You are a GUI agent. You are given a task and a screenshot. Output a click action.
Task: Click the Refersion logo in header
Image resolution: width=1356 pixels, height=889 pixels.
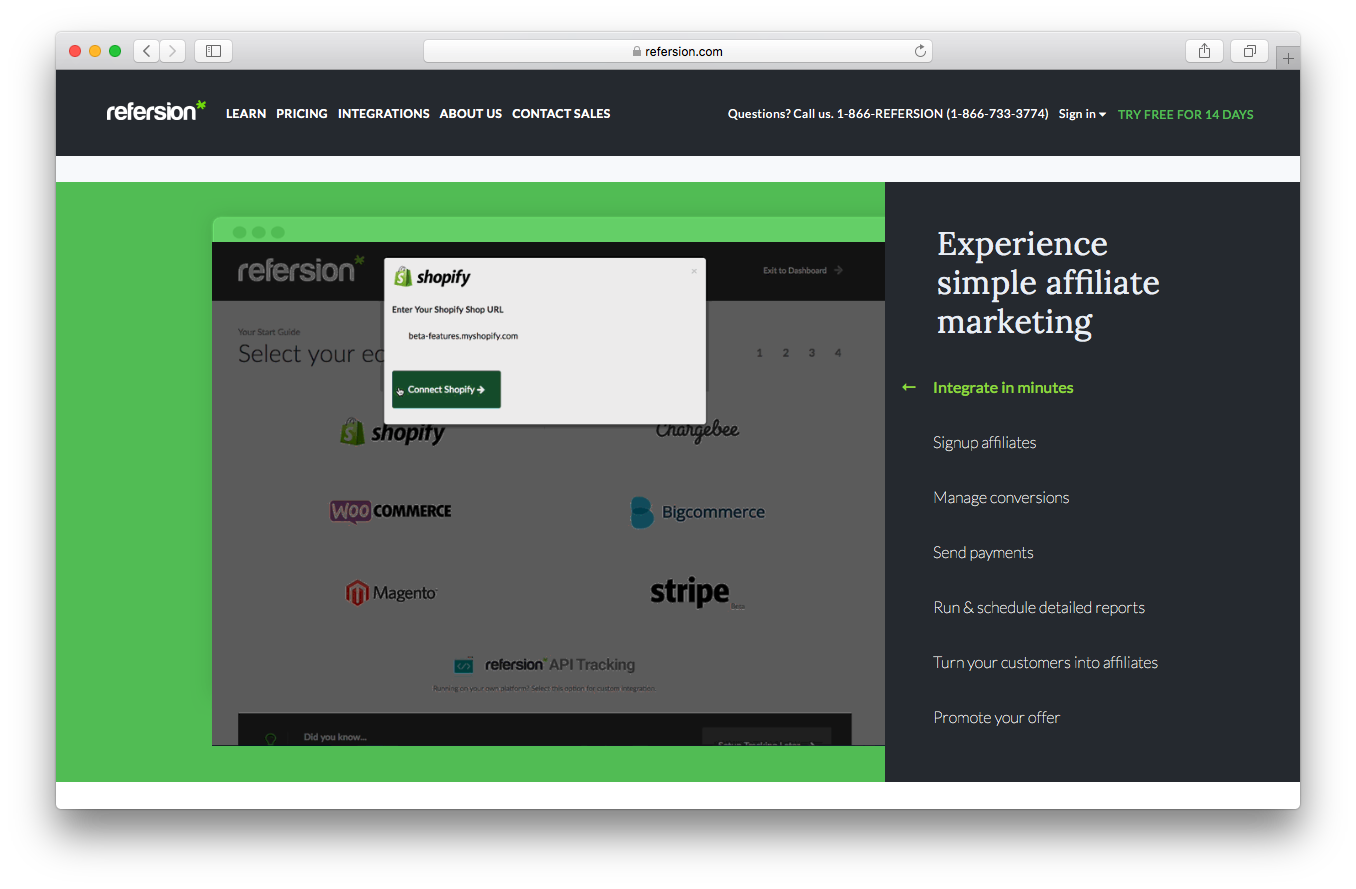click(x=156, y=111)
